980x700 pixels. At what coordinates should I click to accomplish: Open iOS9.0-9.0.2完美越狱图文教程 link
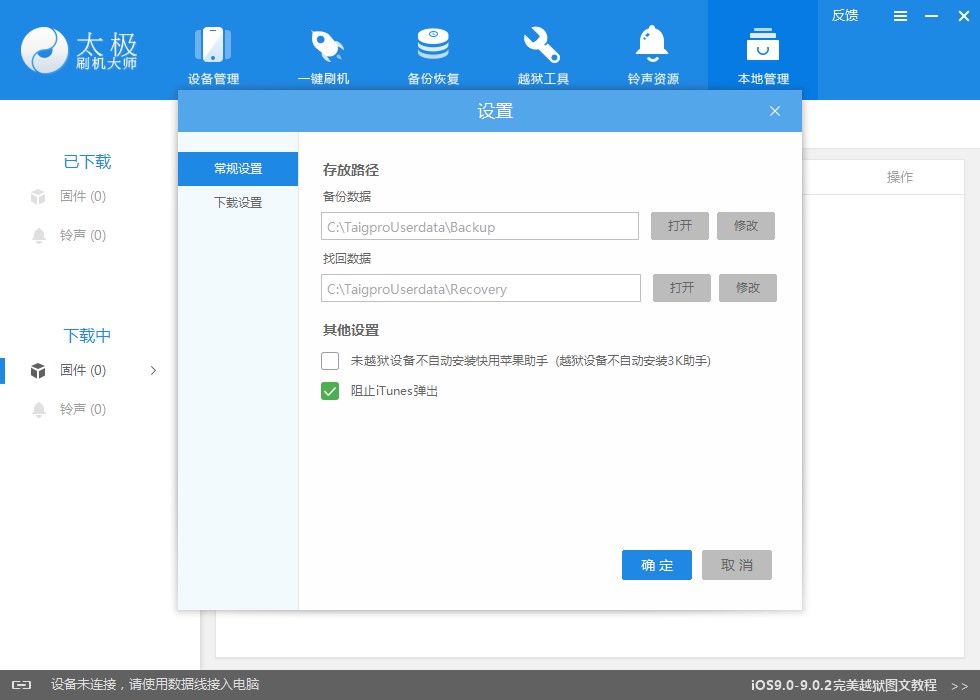[844, 685]
